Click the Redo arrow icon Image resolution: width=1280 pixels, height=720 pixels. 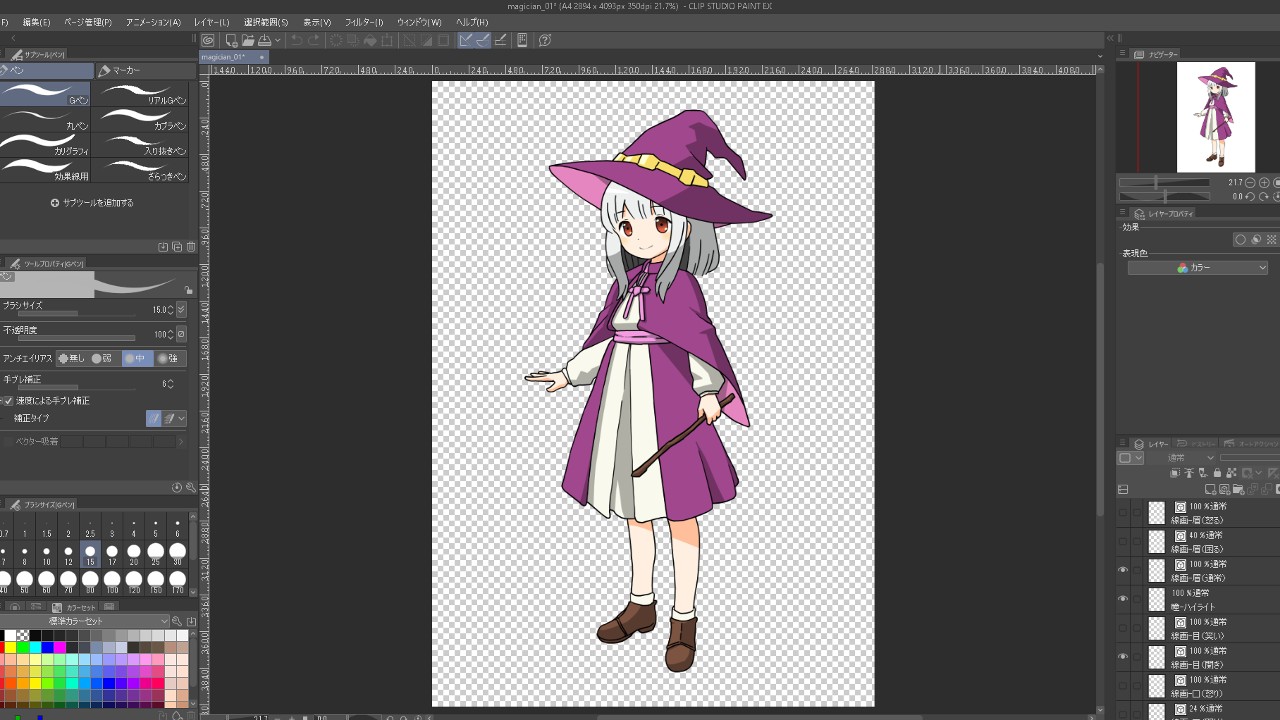[314, 41]
